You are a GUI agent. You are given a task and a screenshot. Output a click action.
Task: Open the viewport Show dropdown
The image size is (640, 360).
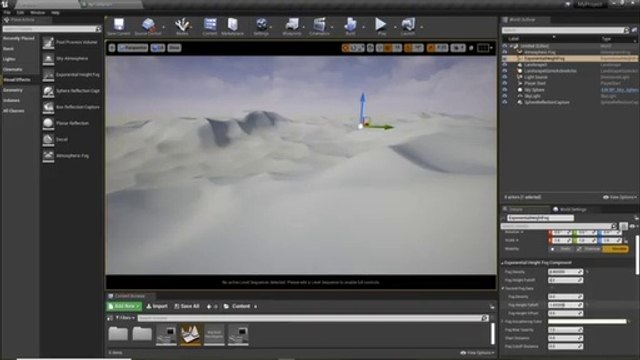point(174,48)
